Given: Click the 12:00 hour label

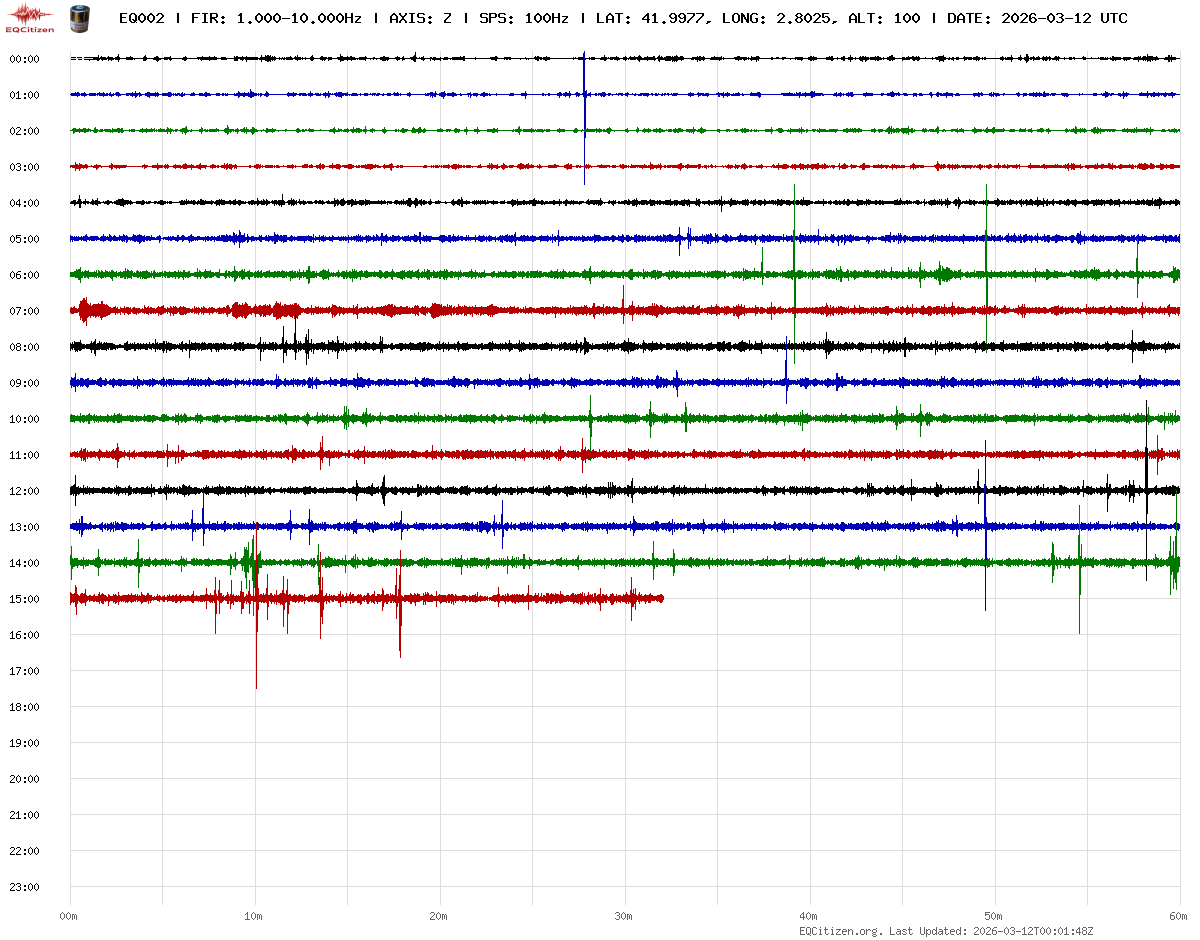Looking at the screenshot, I should 24,491.
